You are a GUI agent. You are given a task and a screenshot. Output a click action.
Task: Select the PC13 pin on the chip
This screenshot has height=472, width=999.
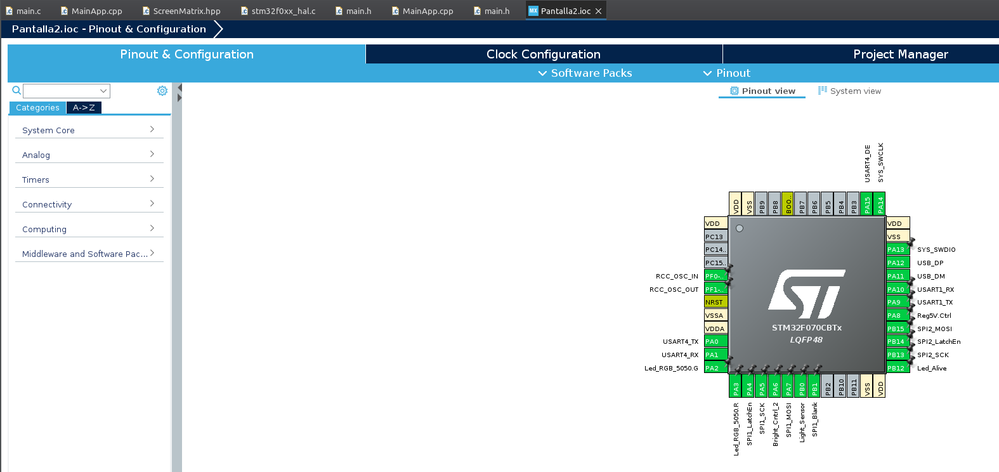[x=715, y=236]
